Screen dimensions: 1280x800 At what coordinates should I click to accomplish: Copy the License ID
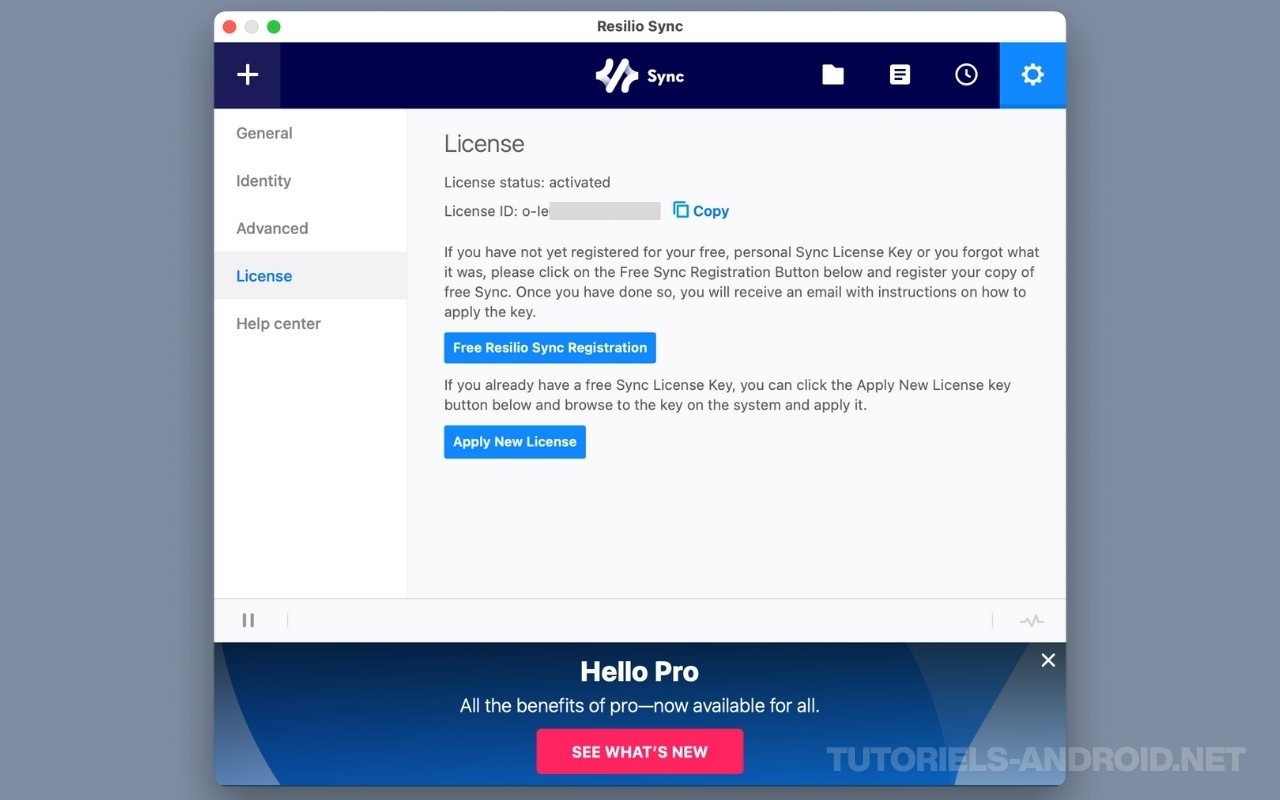(701, 211)
